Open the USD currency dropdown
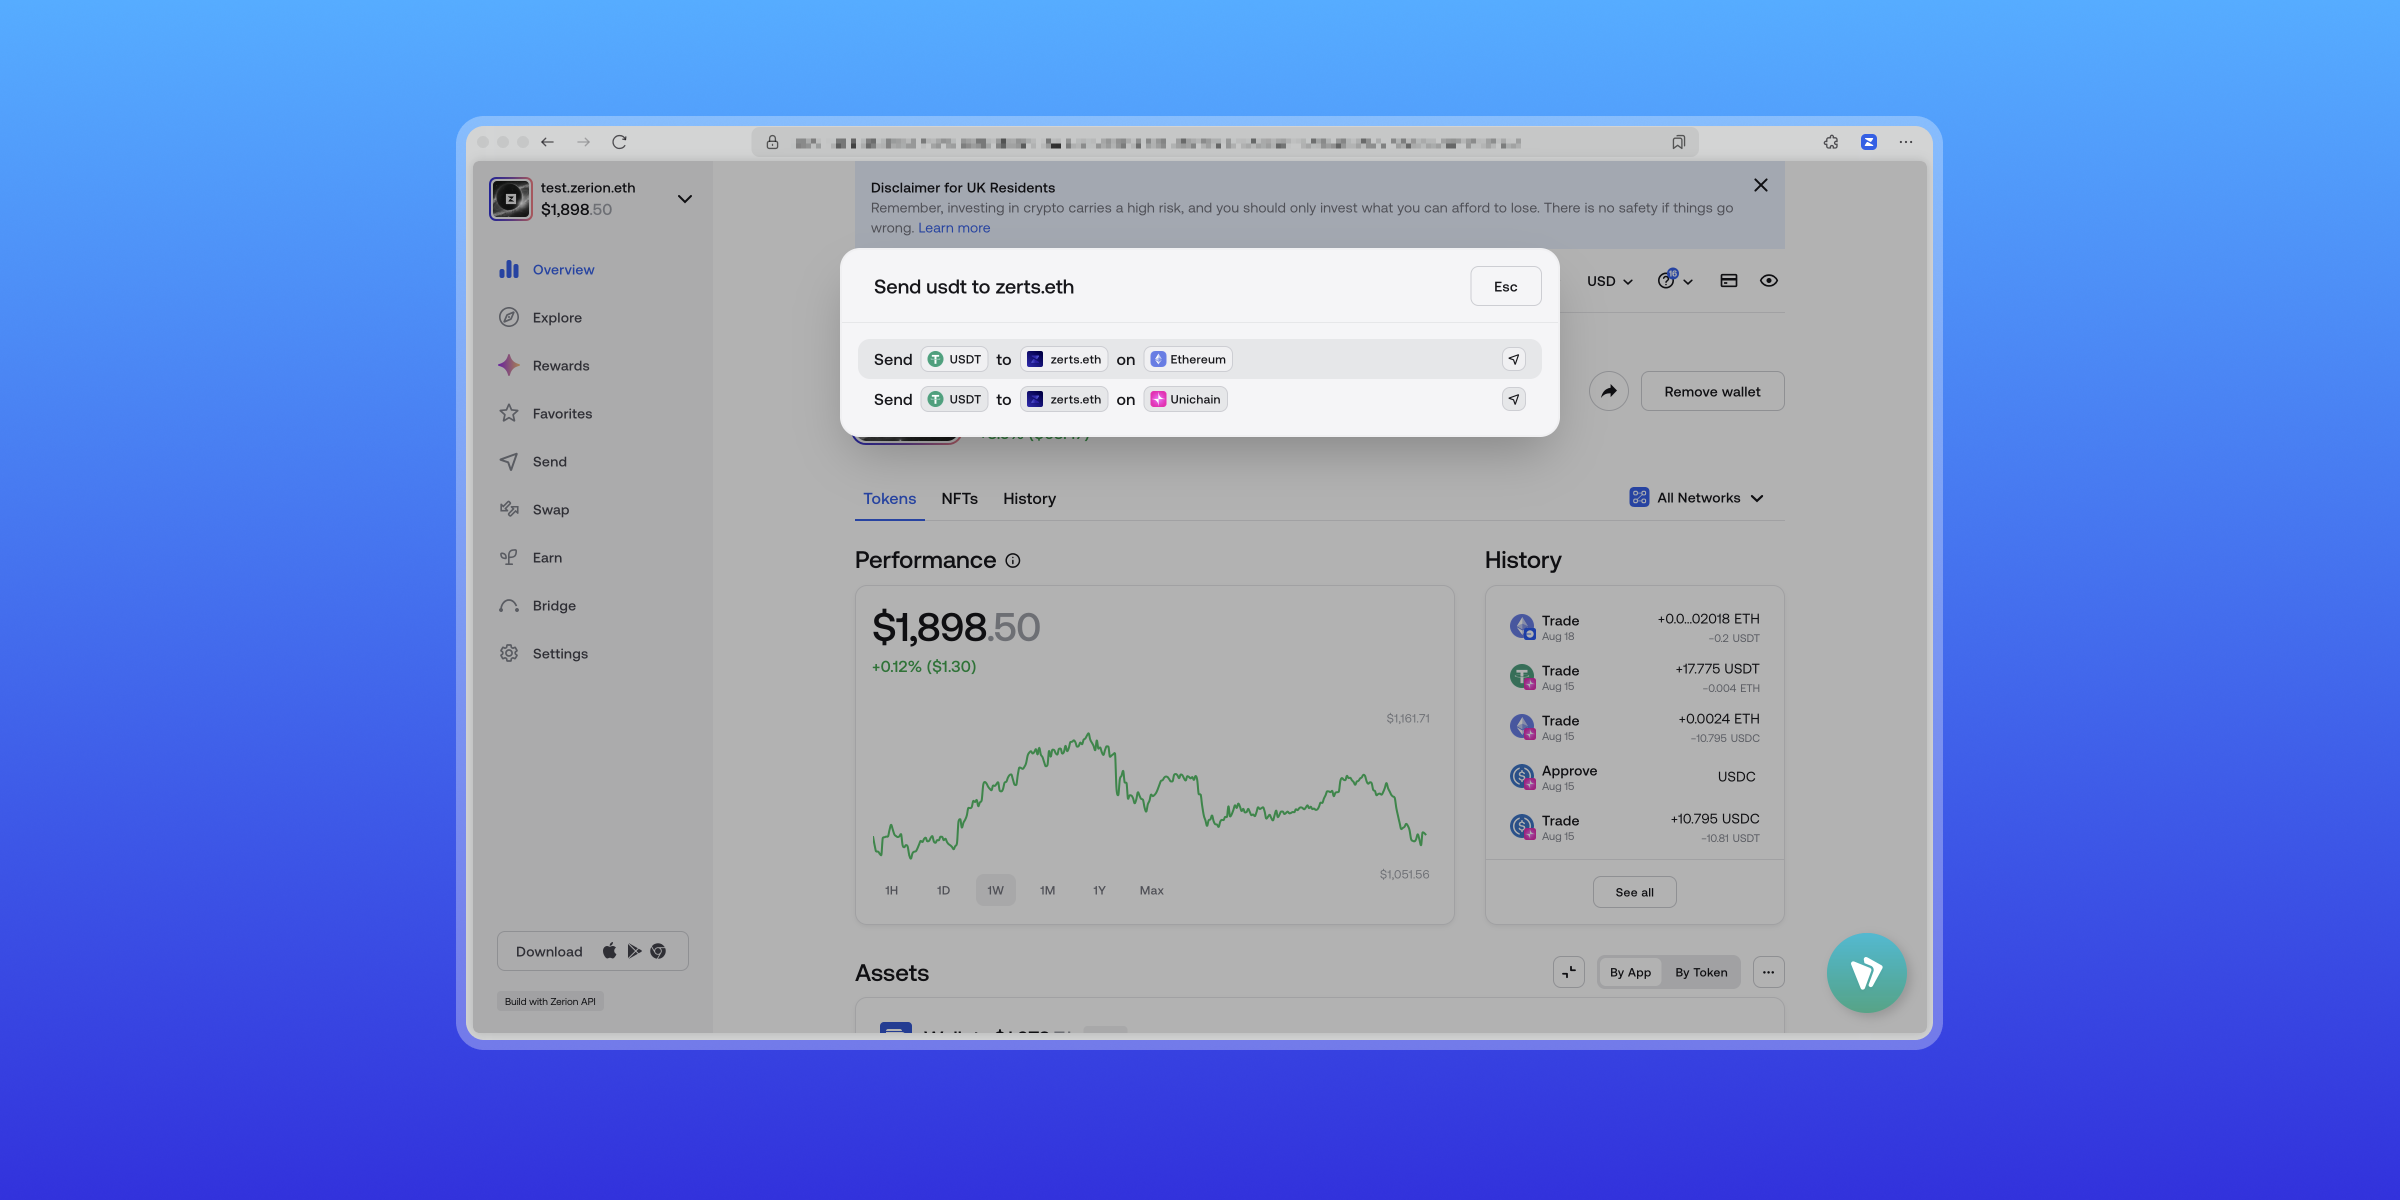The height and width of the screenshot is (1200, 2400). point(1609,282)
